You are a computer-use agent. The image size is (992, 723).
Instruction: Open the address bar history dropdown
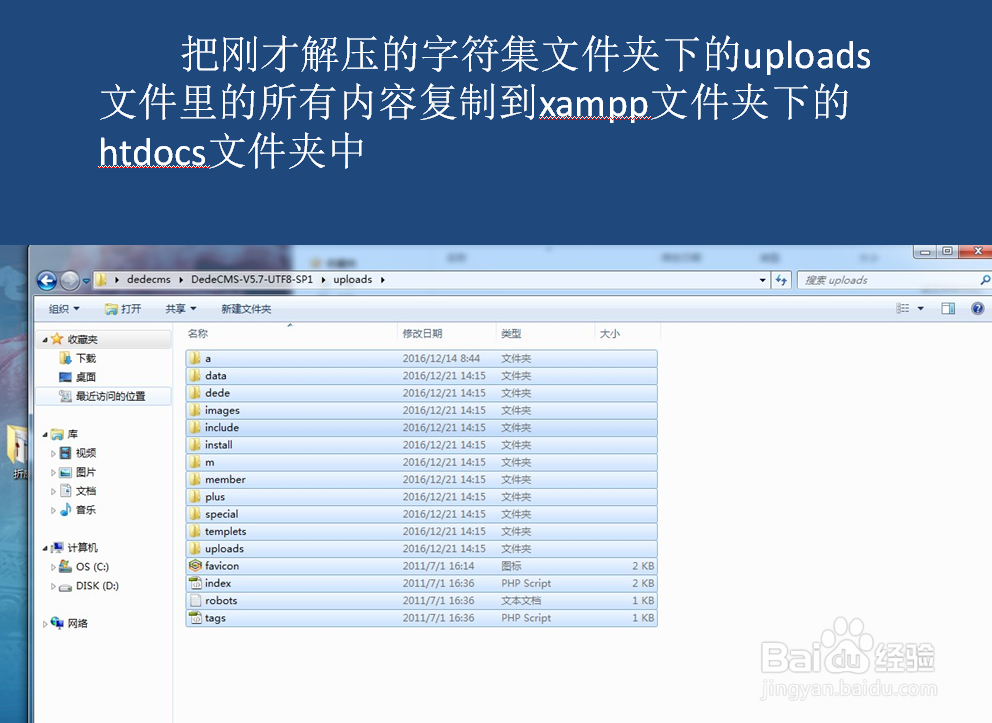pyautogui.click(x=762, y=280)
